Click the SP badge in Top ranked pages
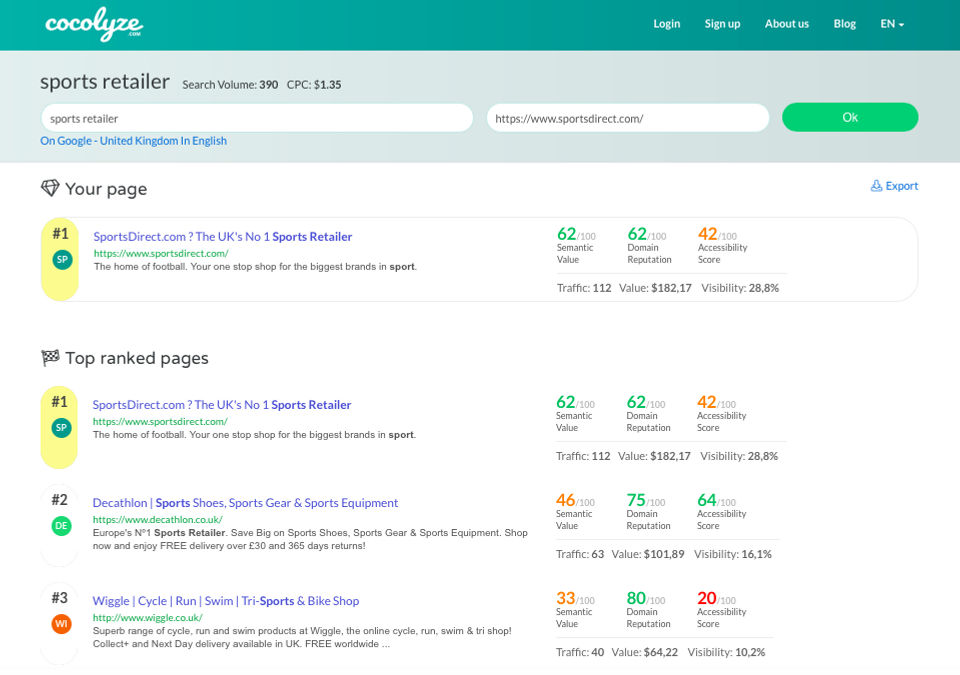The height and width of the screenshot is (675, 960). tap(61, 428)
